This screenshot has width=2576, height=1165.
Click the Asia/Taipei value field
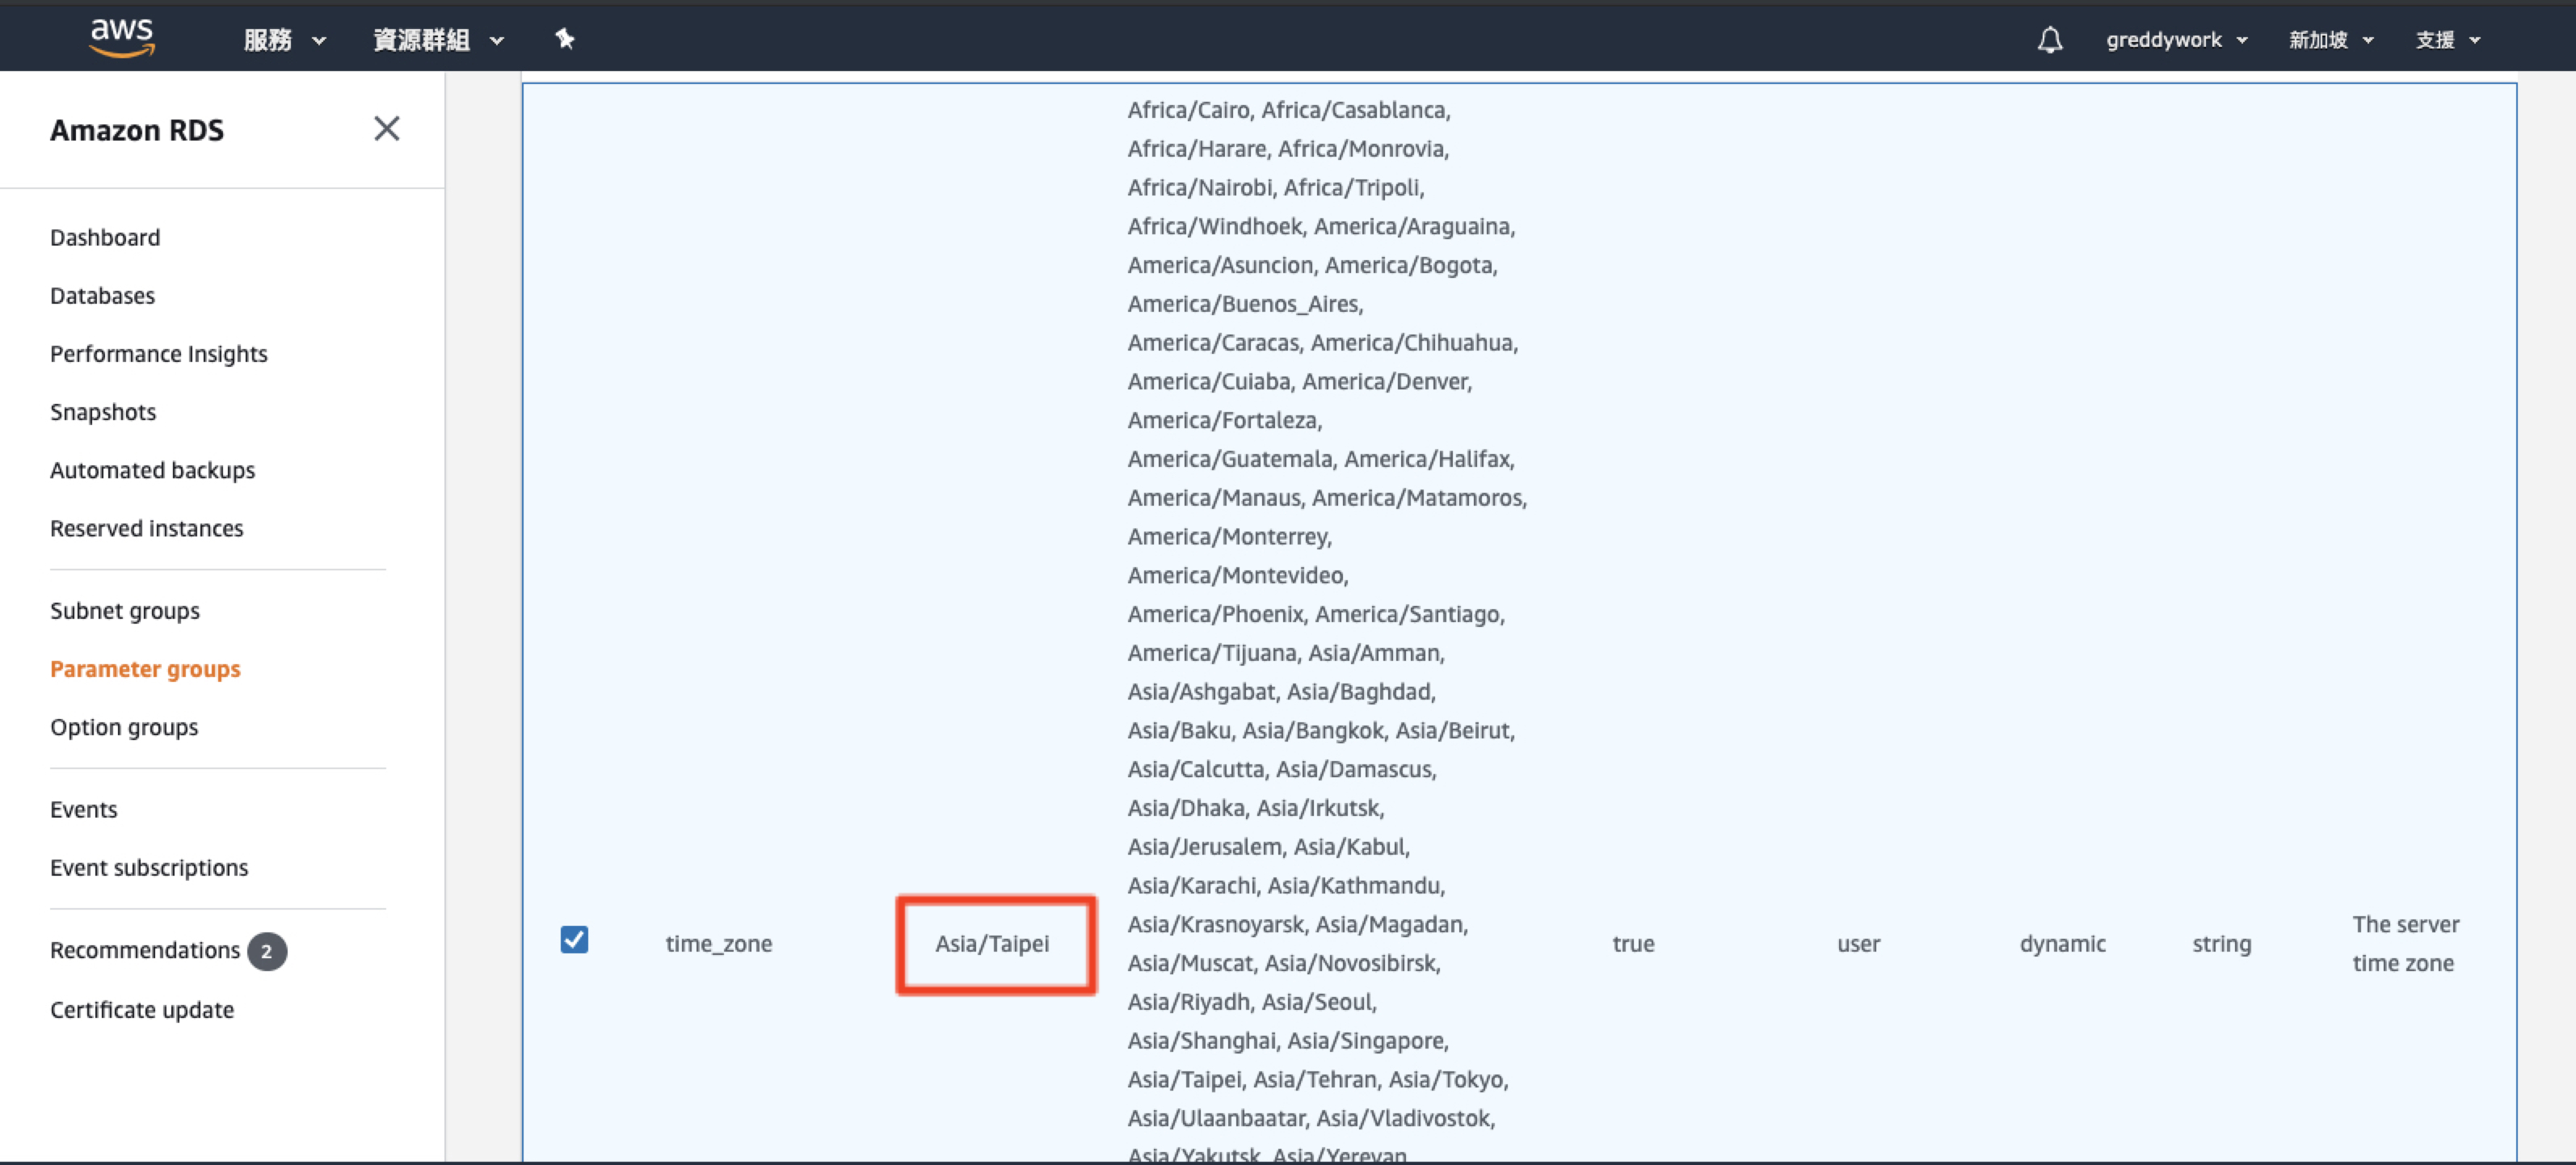click(x=993, y=944)
